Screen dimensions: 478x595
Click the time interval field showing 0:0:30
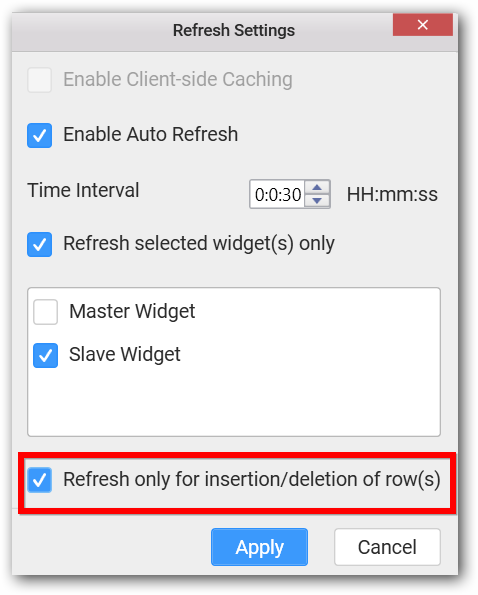[x=277, y=194]
